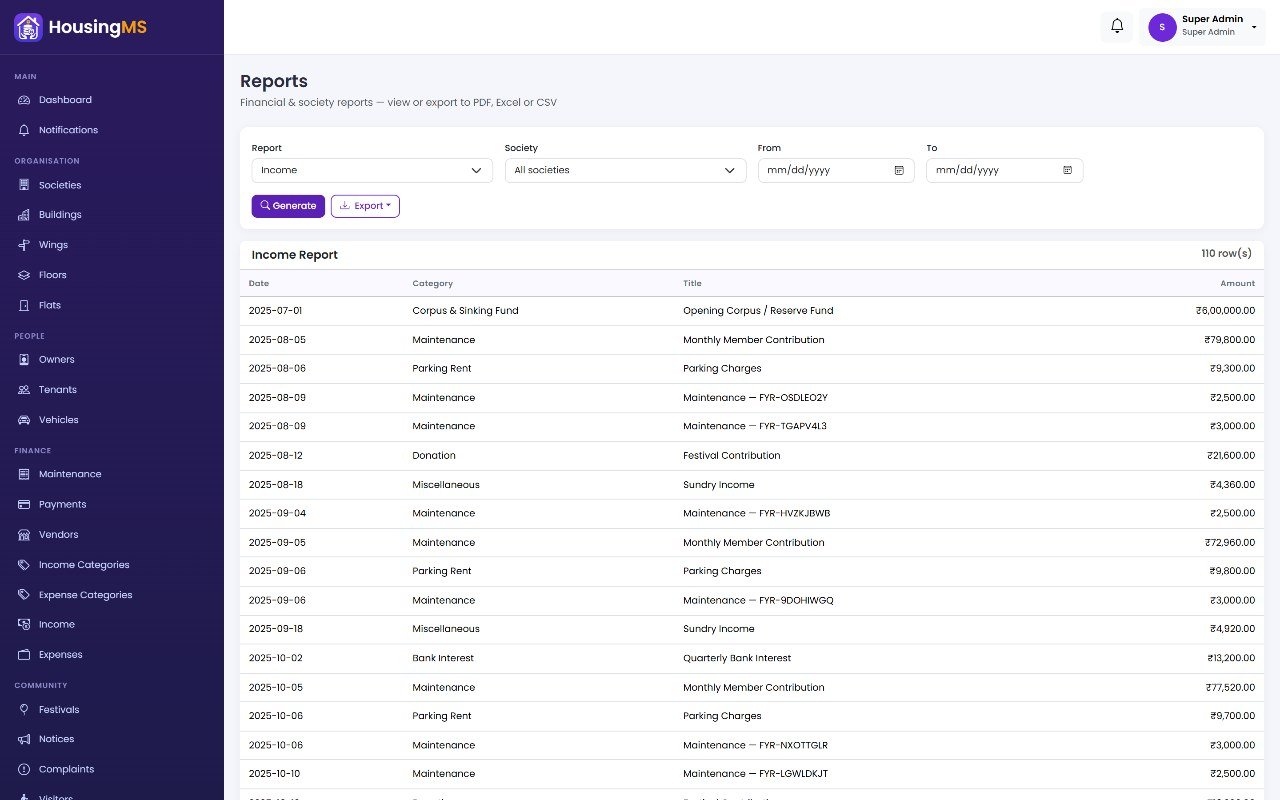Click the Payments sidebar icon

point(24,504)
